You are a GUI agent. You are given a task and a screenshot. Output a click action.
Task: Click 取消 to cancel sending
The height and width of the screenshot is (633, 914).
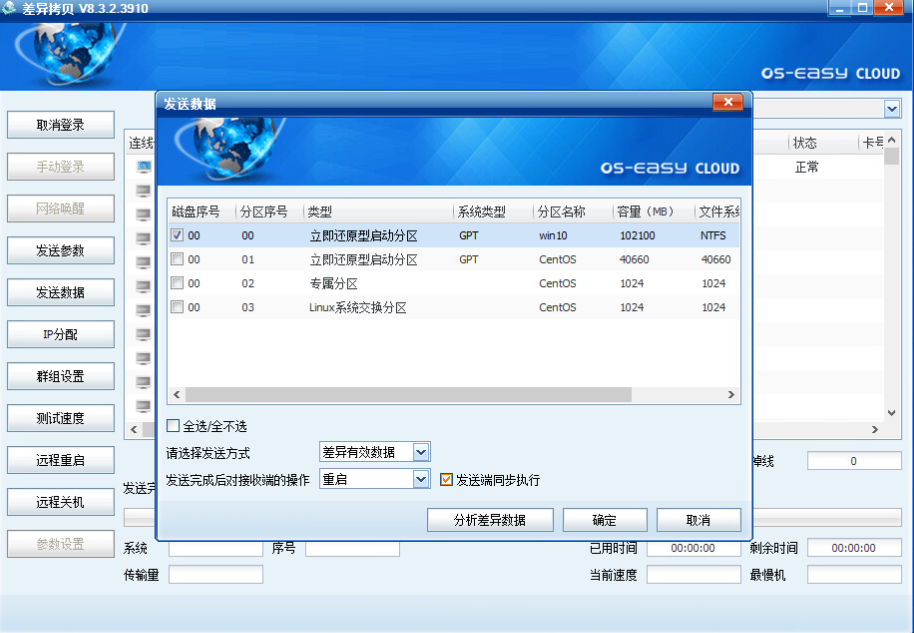click(698, 521)
